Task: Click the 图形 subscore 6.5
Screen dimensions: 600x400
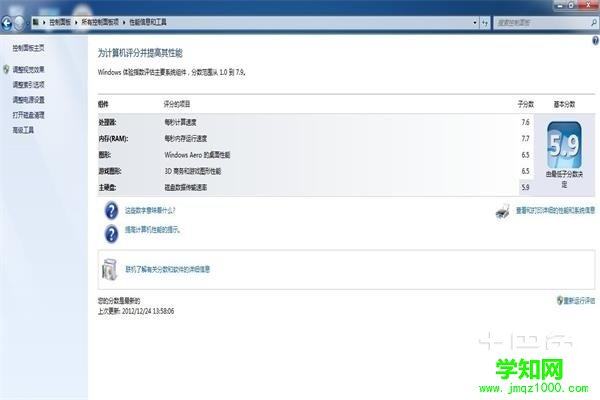Action: point(525,155)
